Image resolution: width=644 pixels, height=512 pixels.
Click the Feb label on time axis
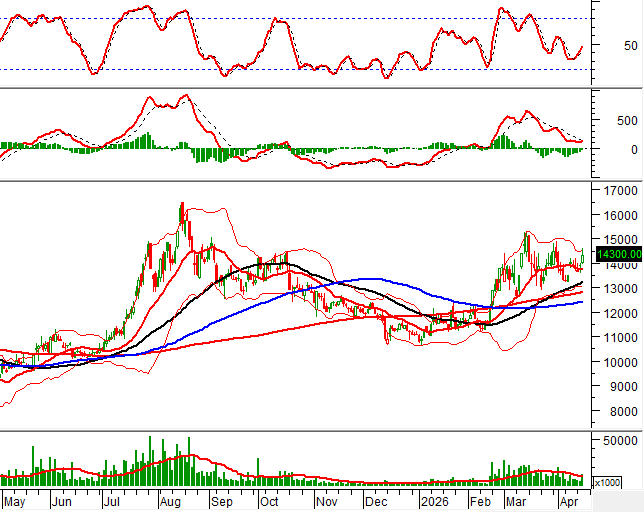coord(482,501)
